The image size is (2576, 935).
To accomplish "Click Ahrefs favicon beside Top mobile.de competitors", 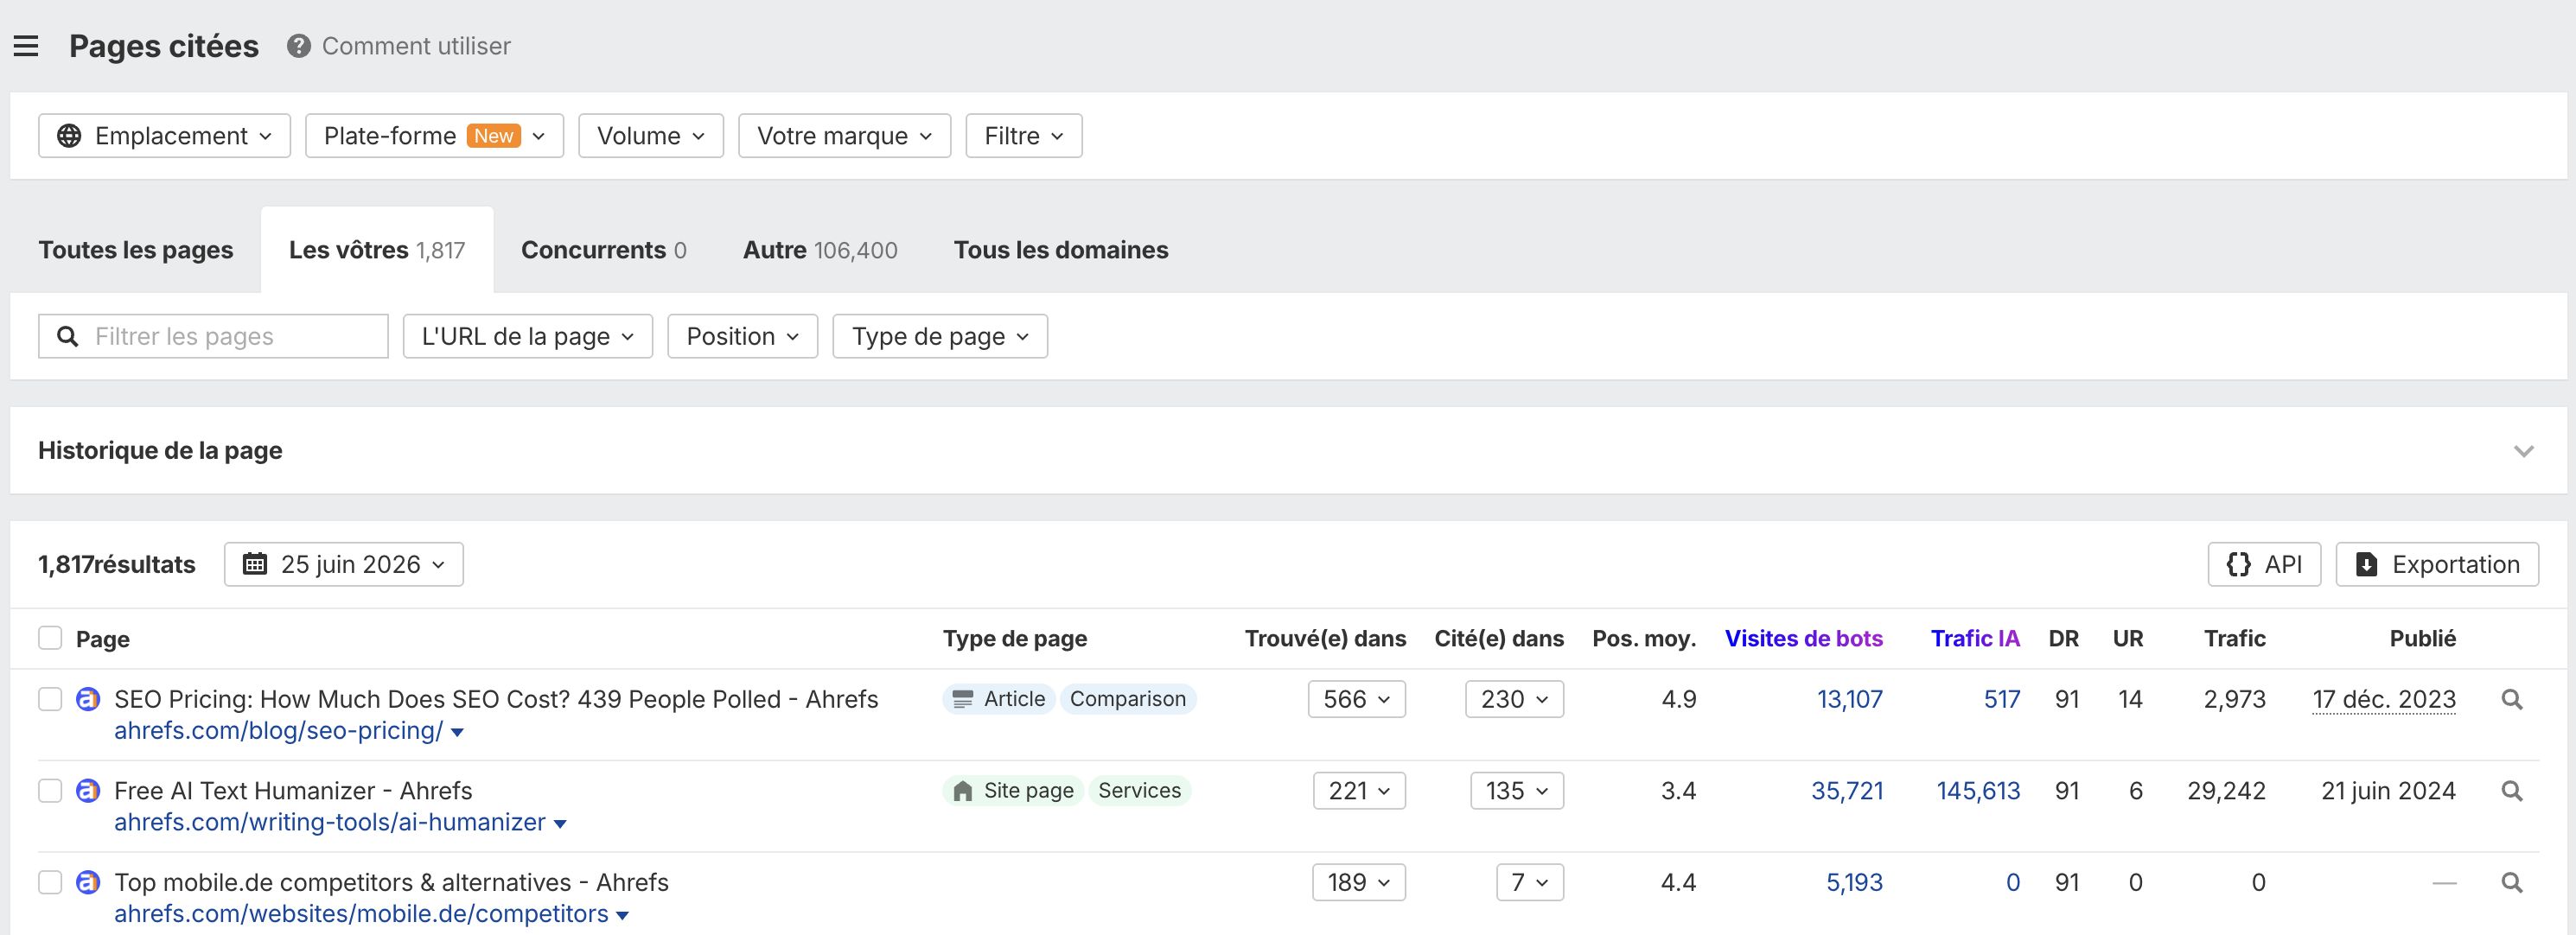I will (x=88, y=883).
